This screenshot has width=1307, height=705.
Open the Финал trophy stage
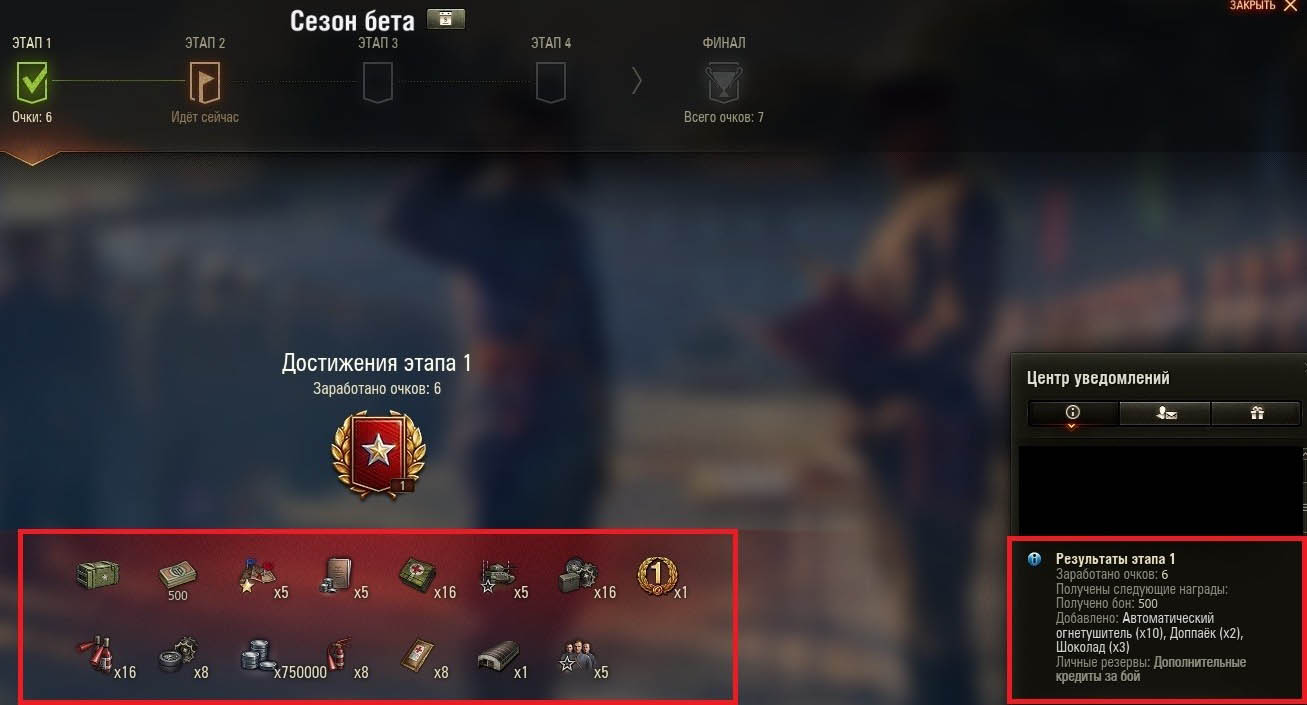724,81
